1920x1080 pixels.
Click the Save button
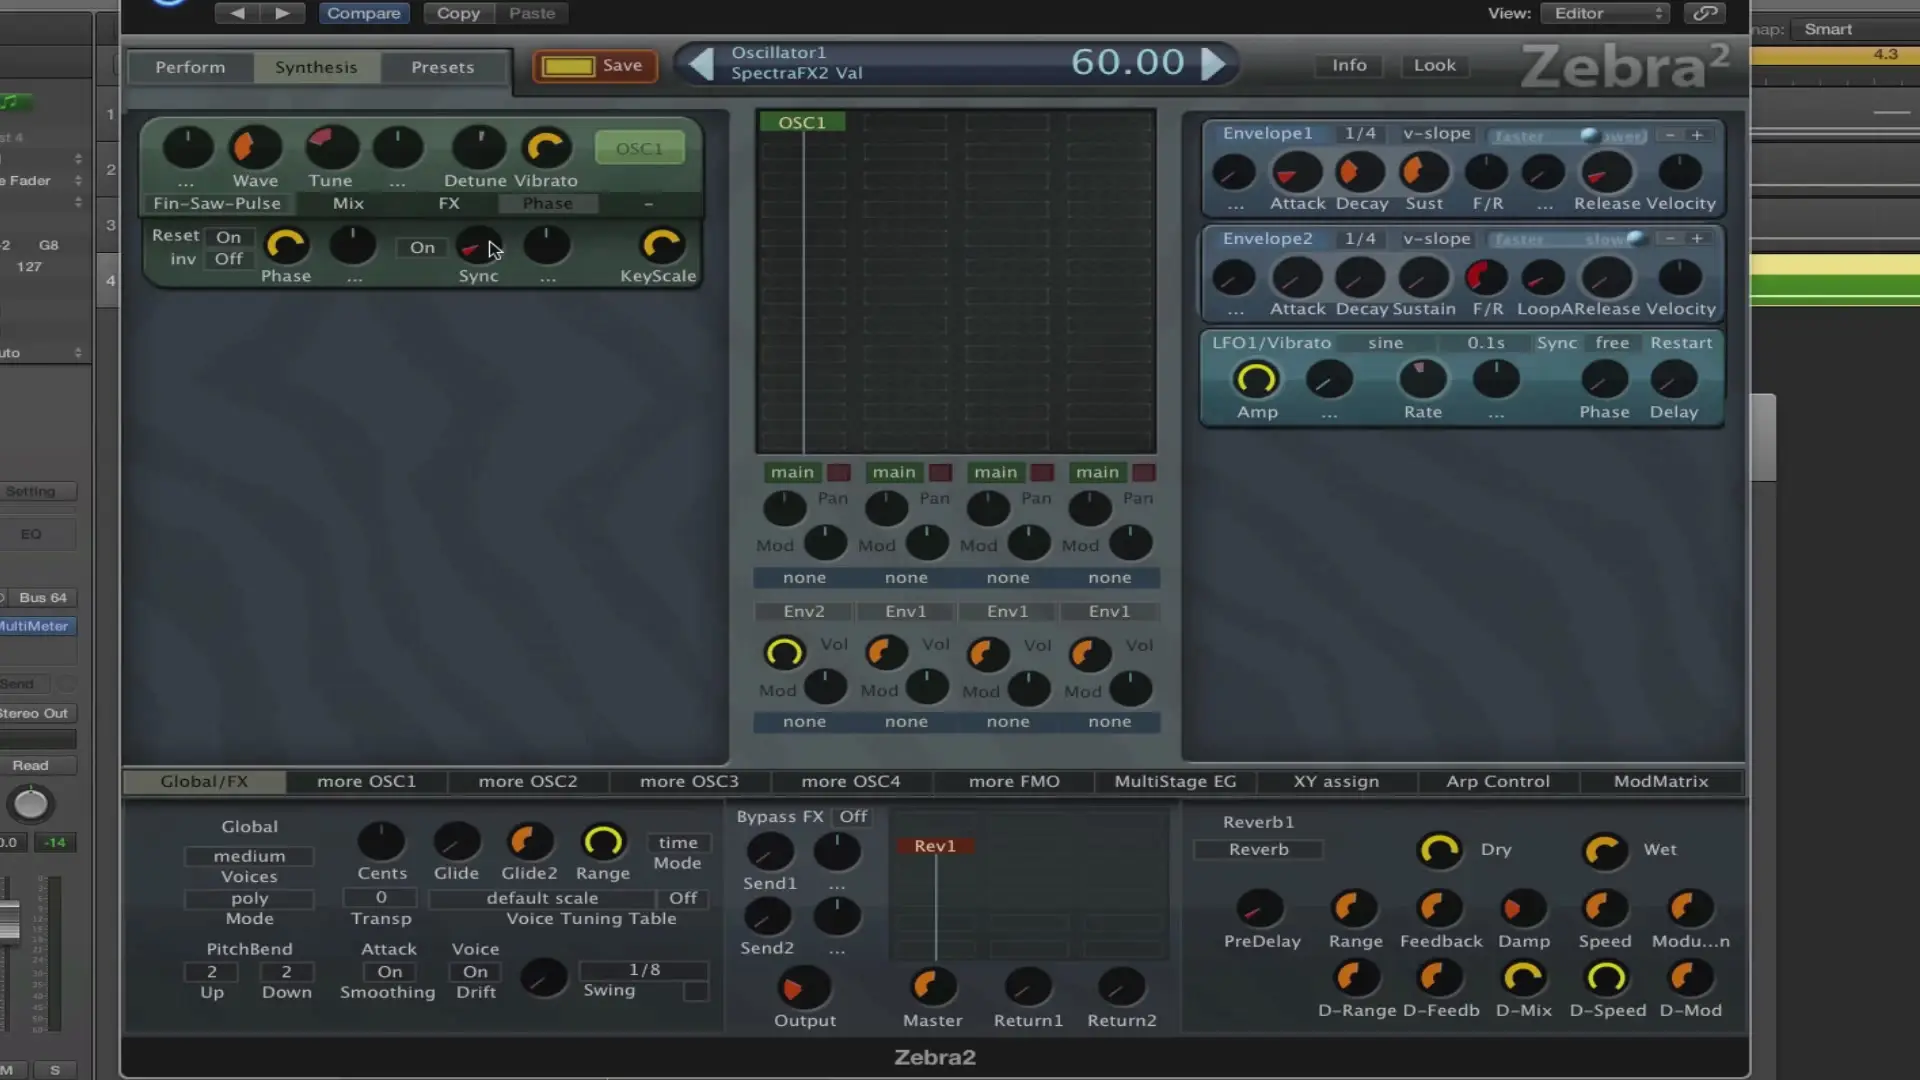[594, 66]
